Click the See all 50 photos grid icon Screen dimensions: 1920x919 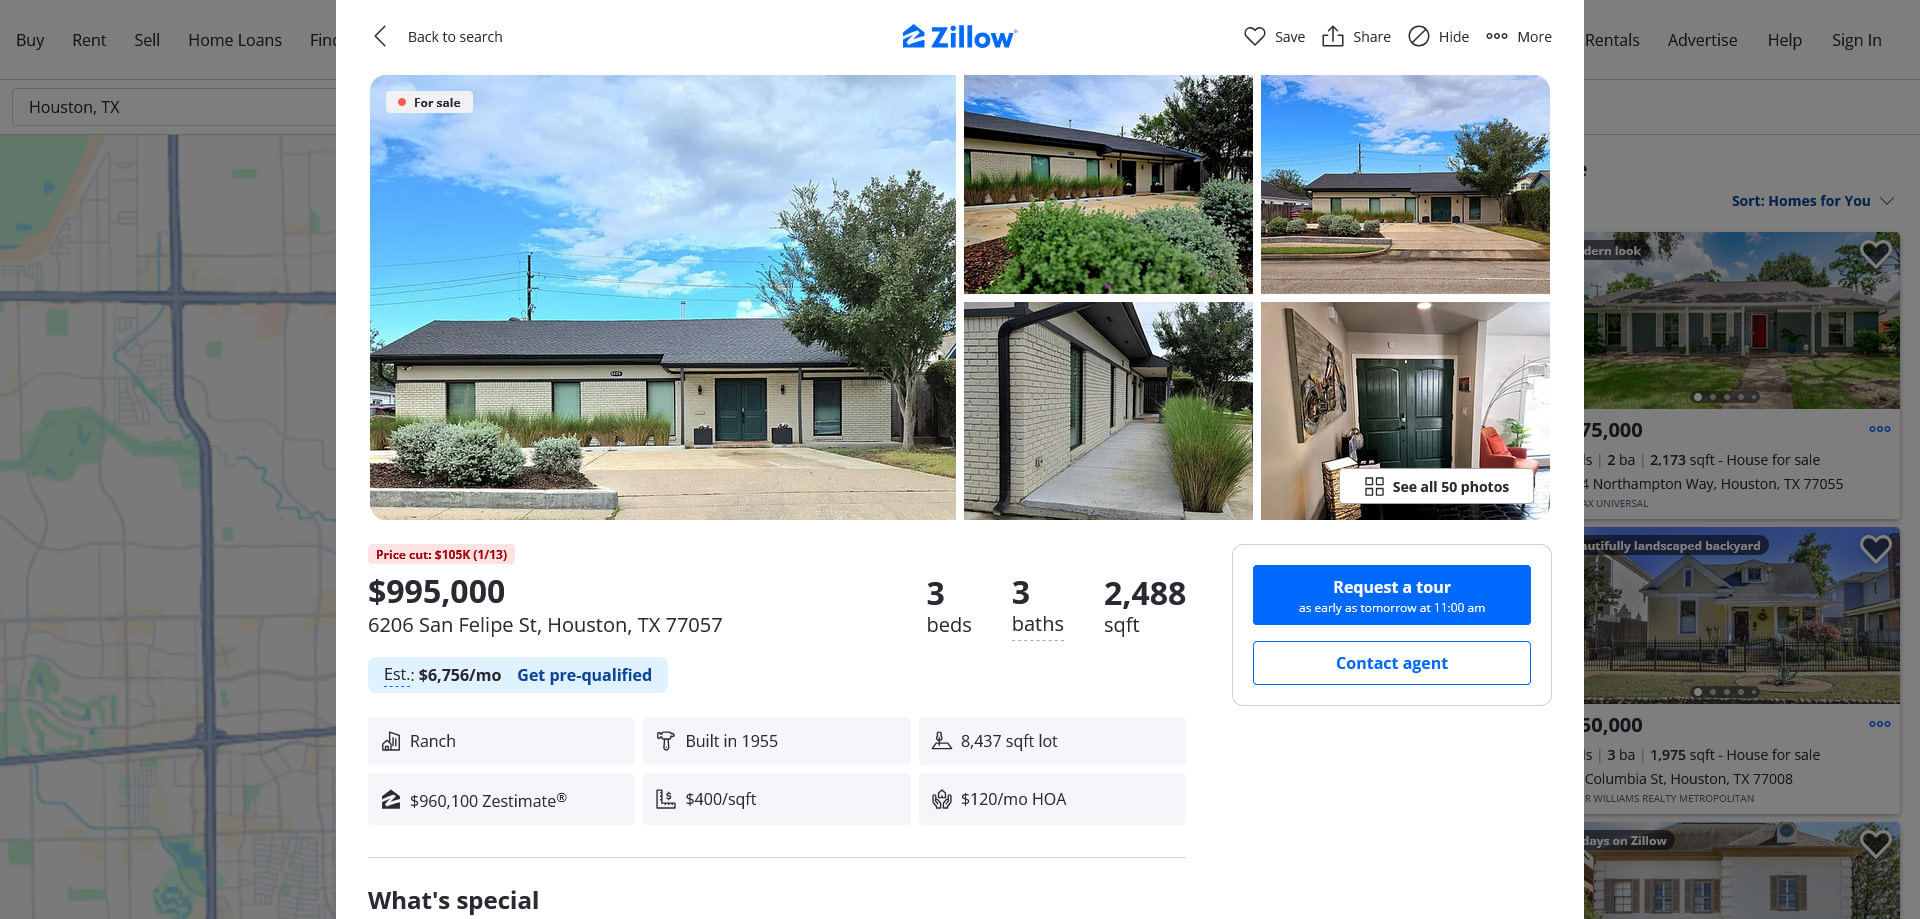point(1374,486)
